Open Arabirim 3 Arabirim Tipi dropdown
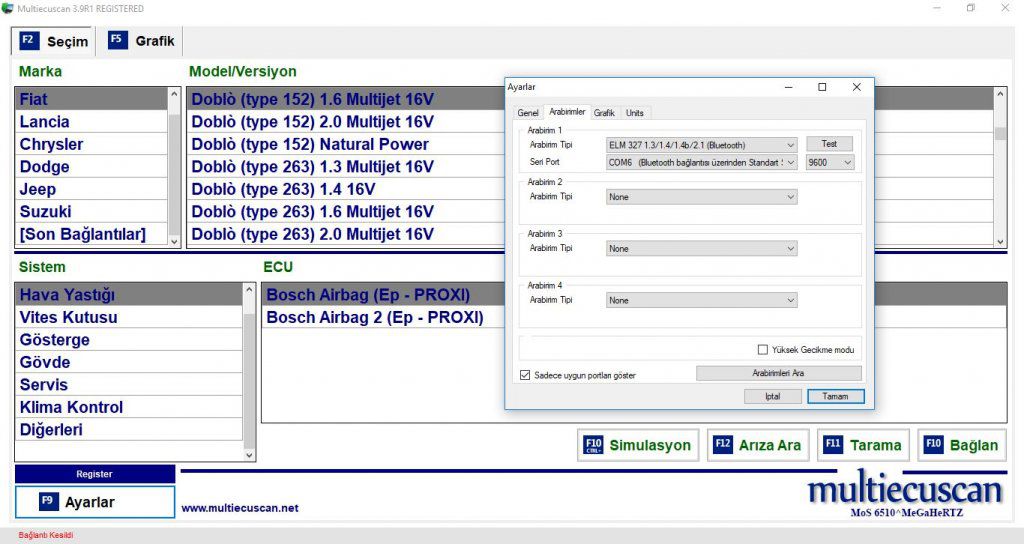1024x544 pixels. point(701,248)
